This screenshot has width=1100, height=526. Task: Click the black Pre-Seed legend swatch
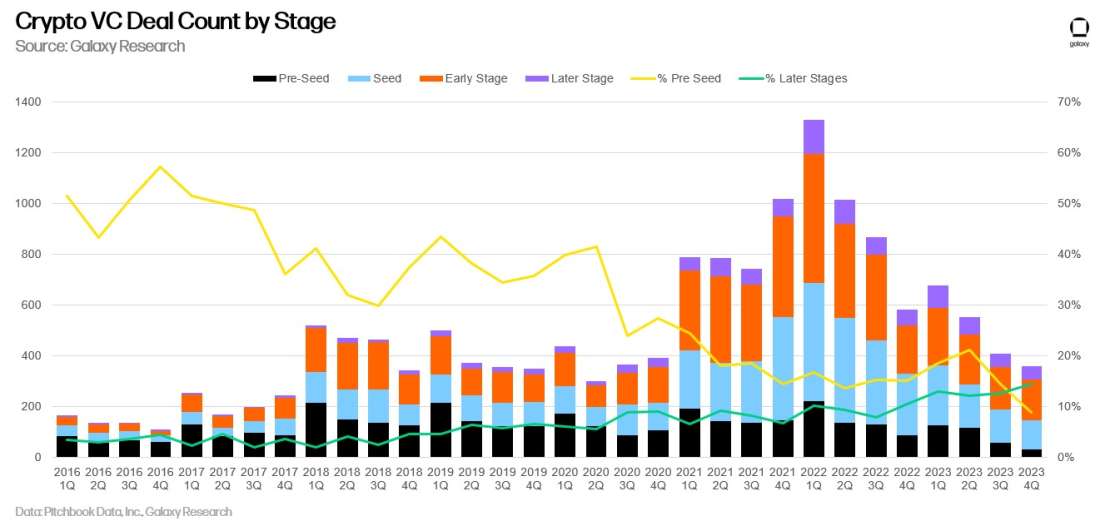pos(264,79)
